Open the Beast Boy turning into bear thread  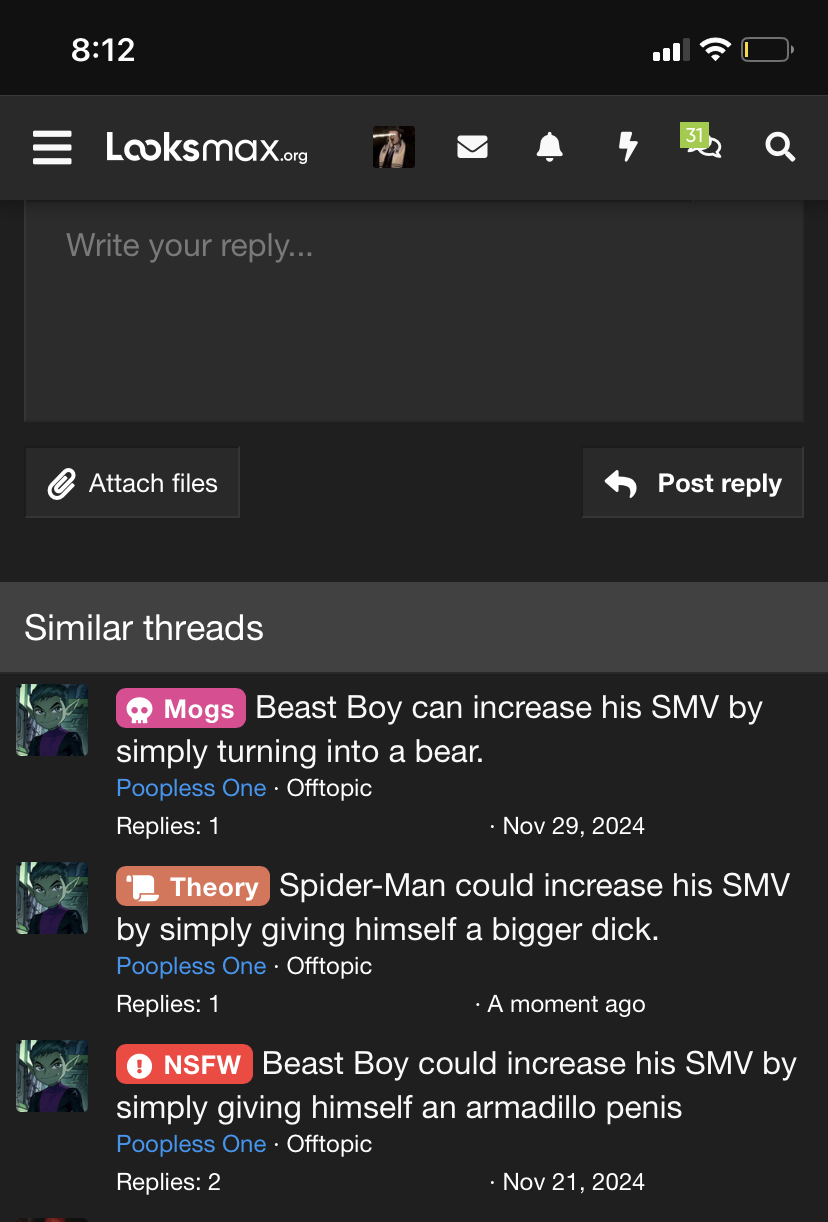click(x=440, y=729)
